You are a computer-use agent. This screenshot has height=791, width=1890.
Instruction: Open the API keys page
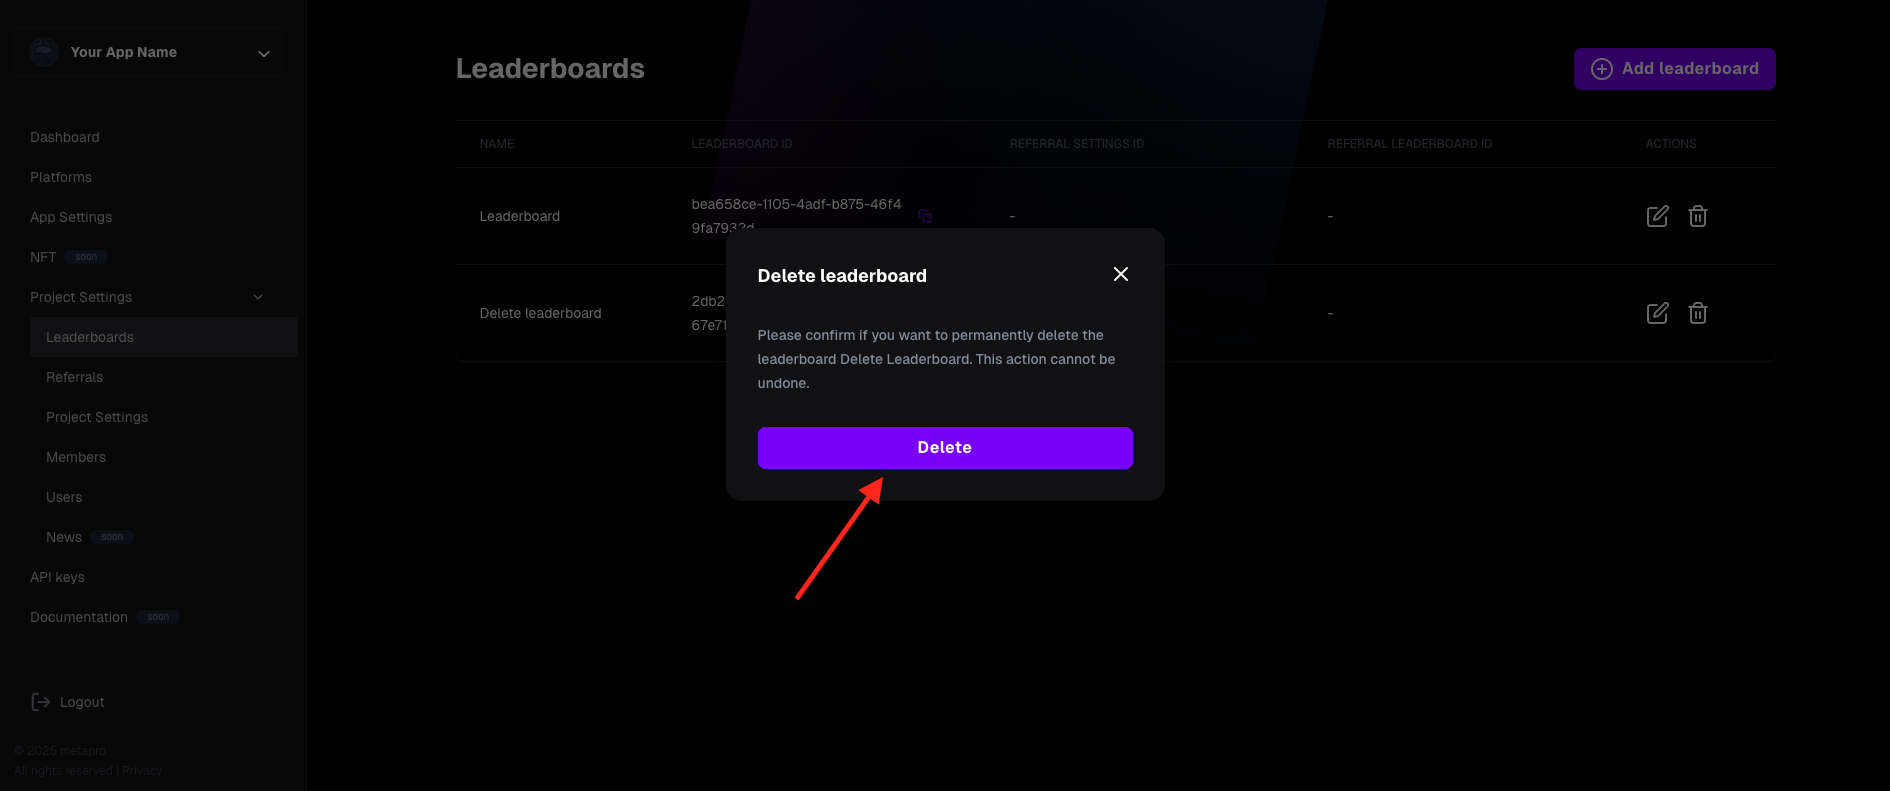click(x=57, y=577)
